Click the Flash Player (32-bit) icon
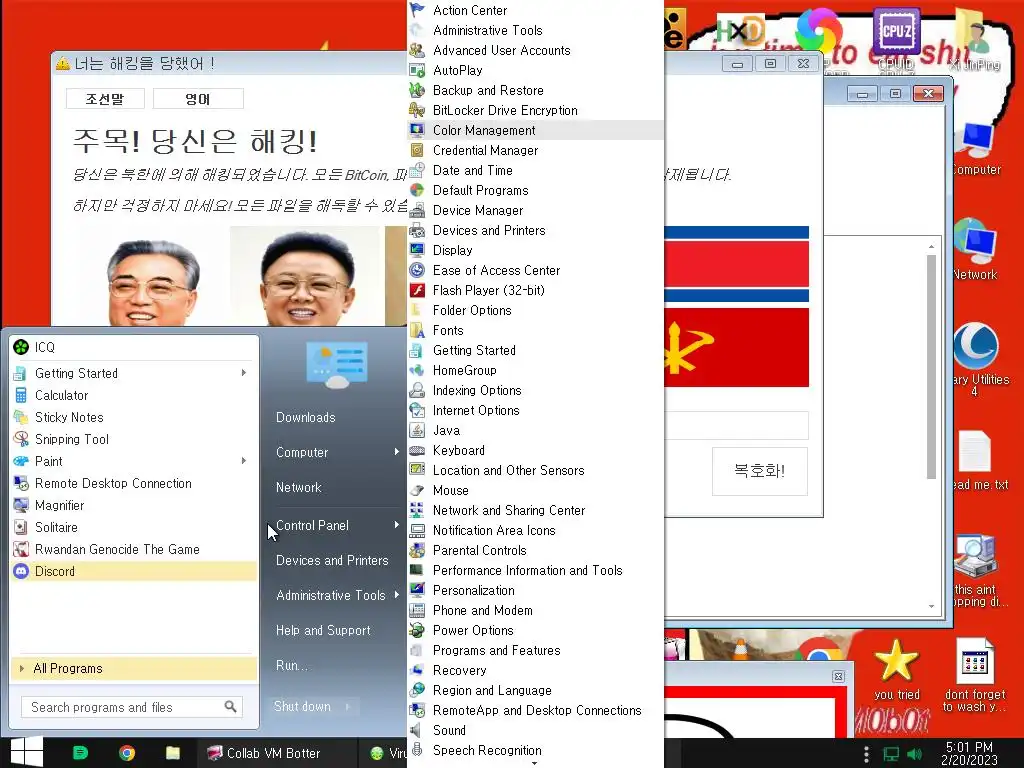The image size is (1024, 768). pos(417,290)
